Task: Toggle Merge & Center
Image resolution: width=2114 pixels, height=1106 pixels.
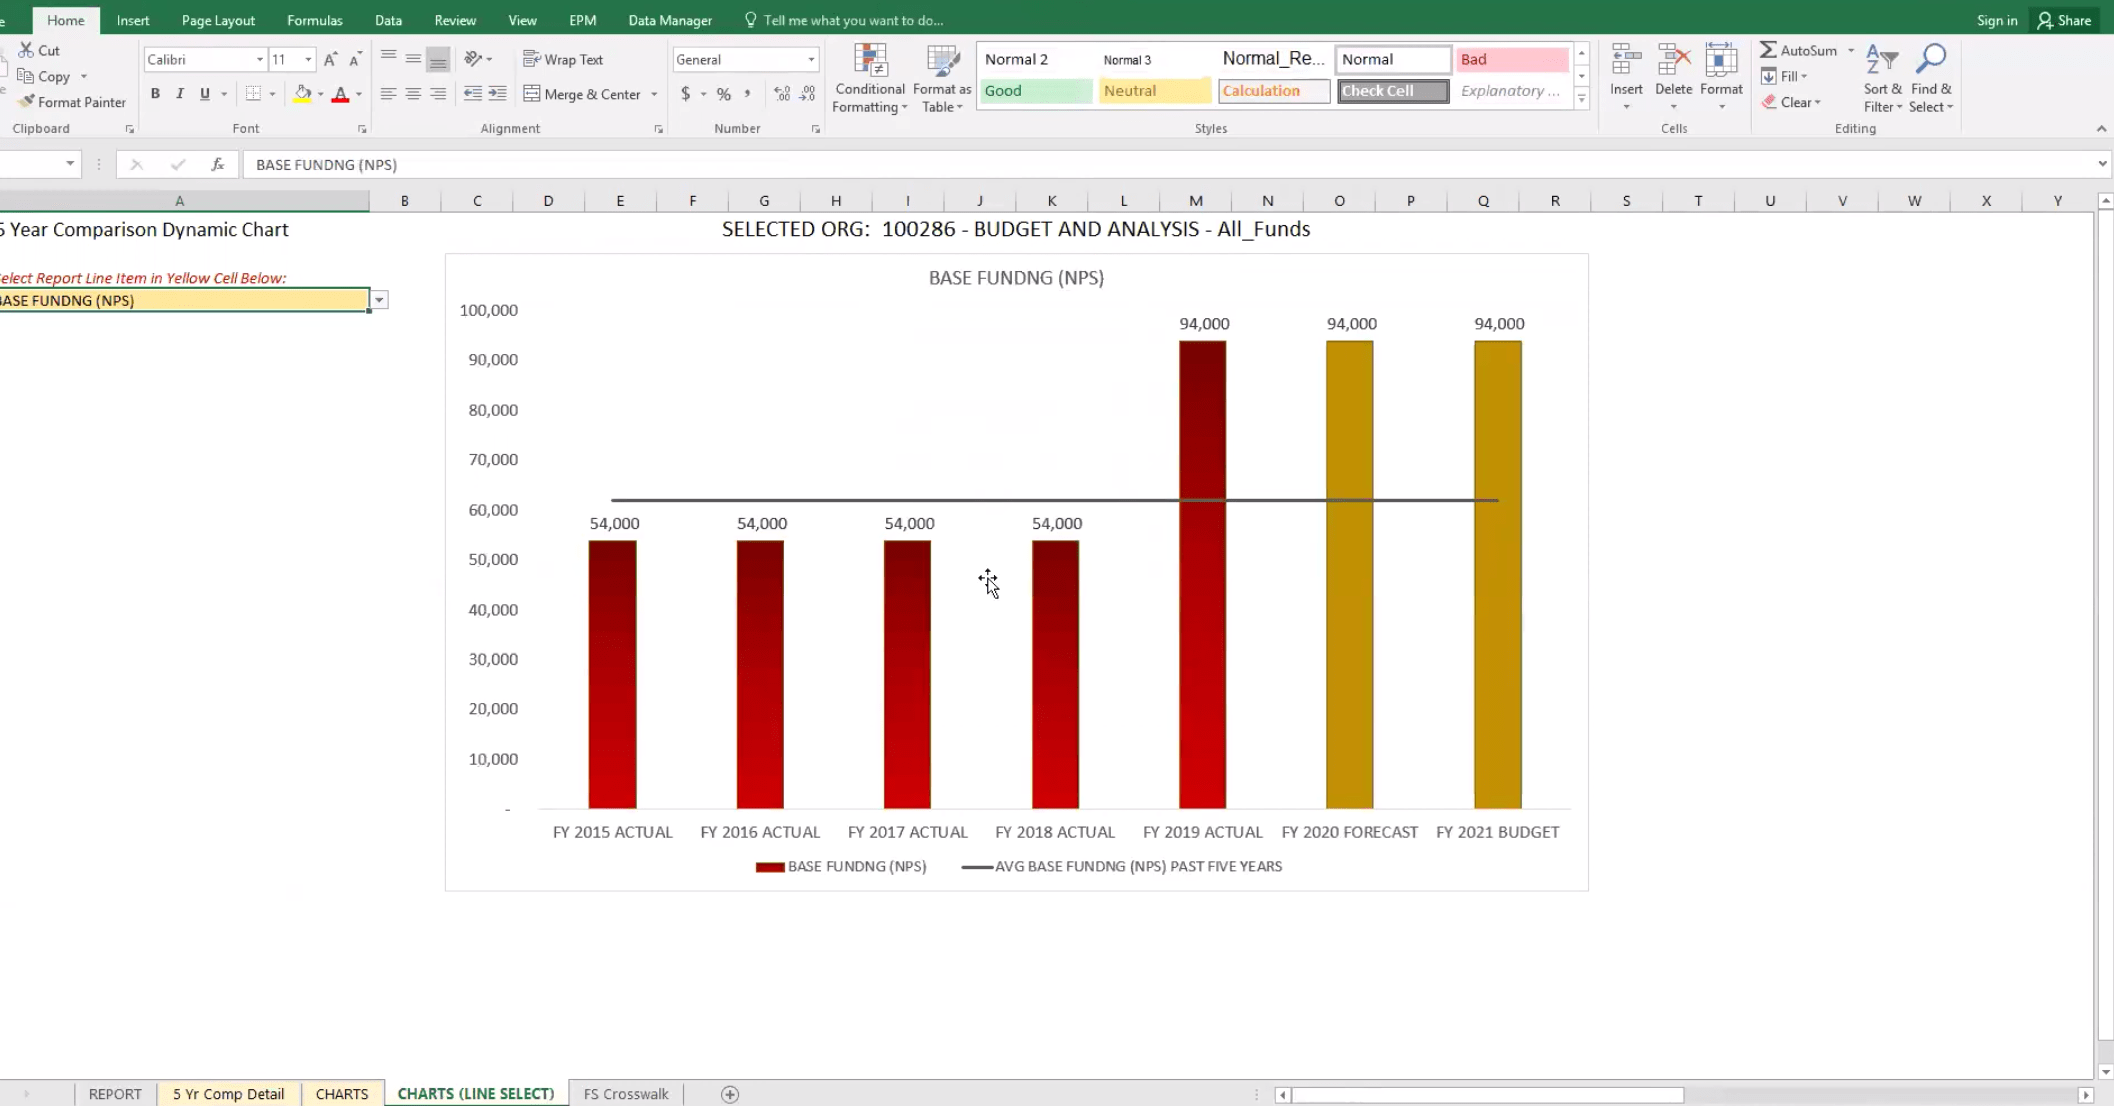Action: (582, 94)
